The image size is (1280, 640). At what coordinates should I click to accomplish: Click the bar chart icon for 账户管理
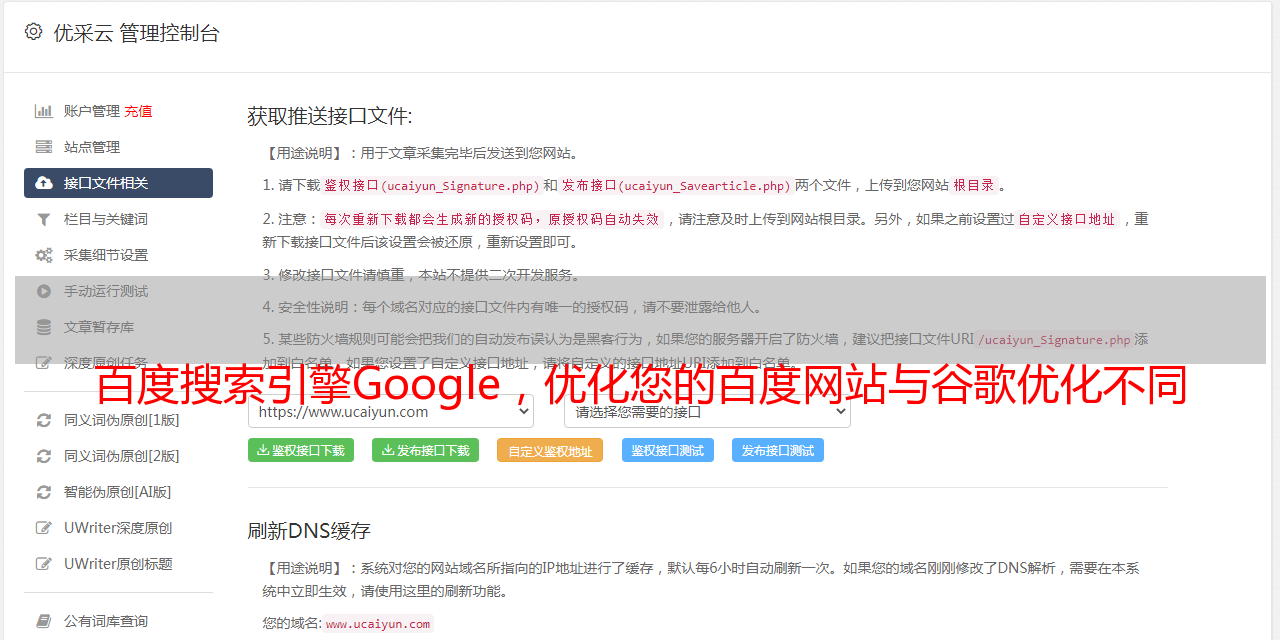coord(43,111)
